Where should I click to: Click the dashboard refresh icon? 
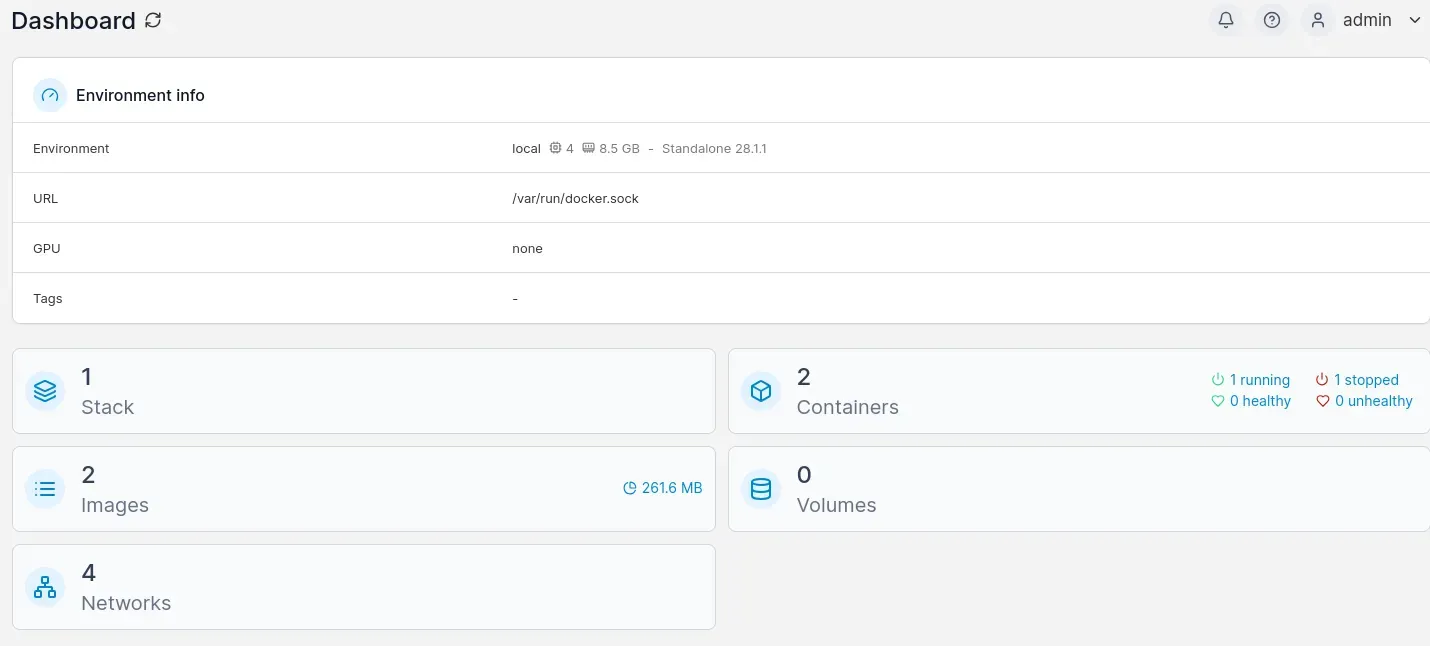click(153, 20)
